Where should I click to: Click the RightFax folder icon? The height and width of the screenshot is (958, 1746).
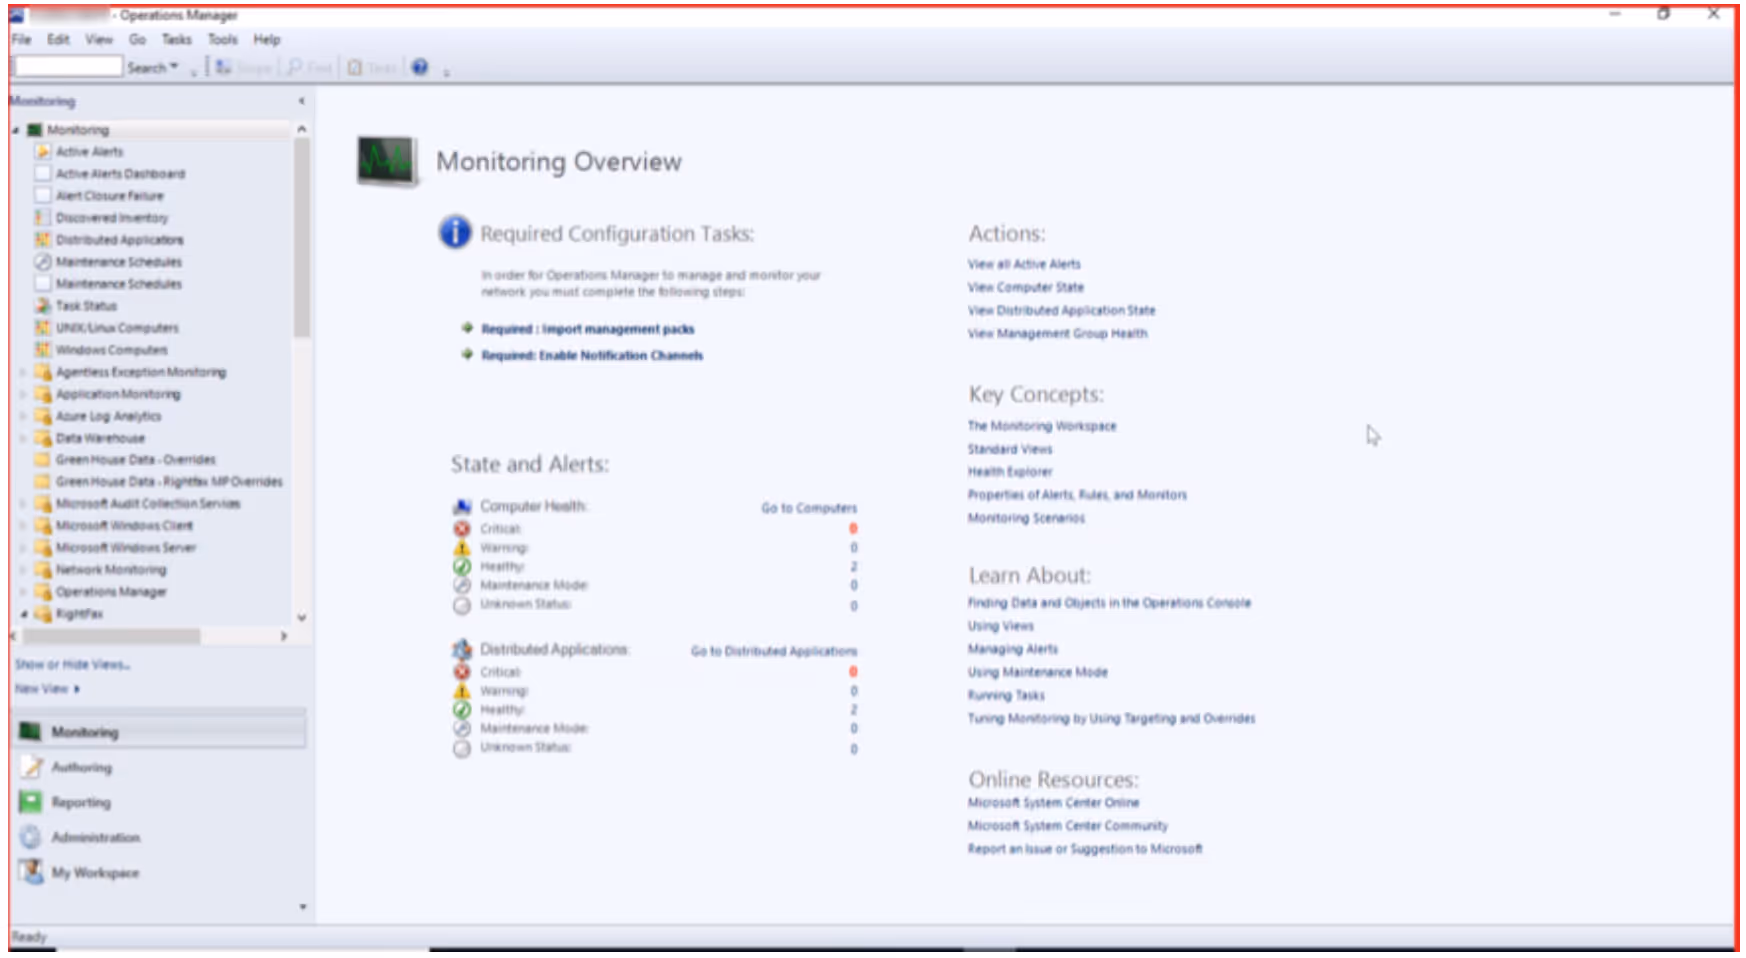click(x=43, y=614)
